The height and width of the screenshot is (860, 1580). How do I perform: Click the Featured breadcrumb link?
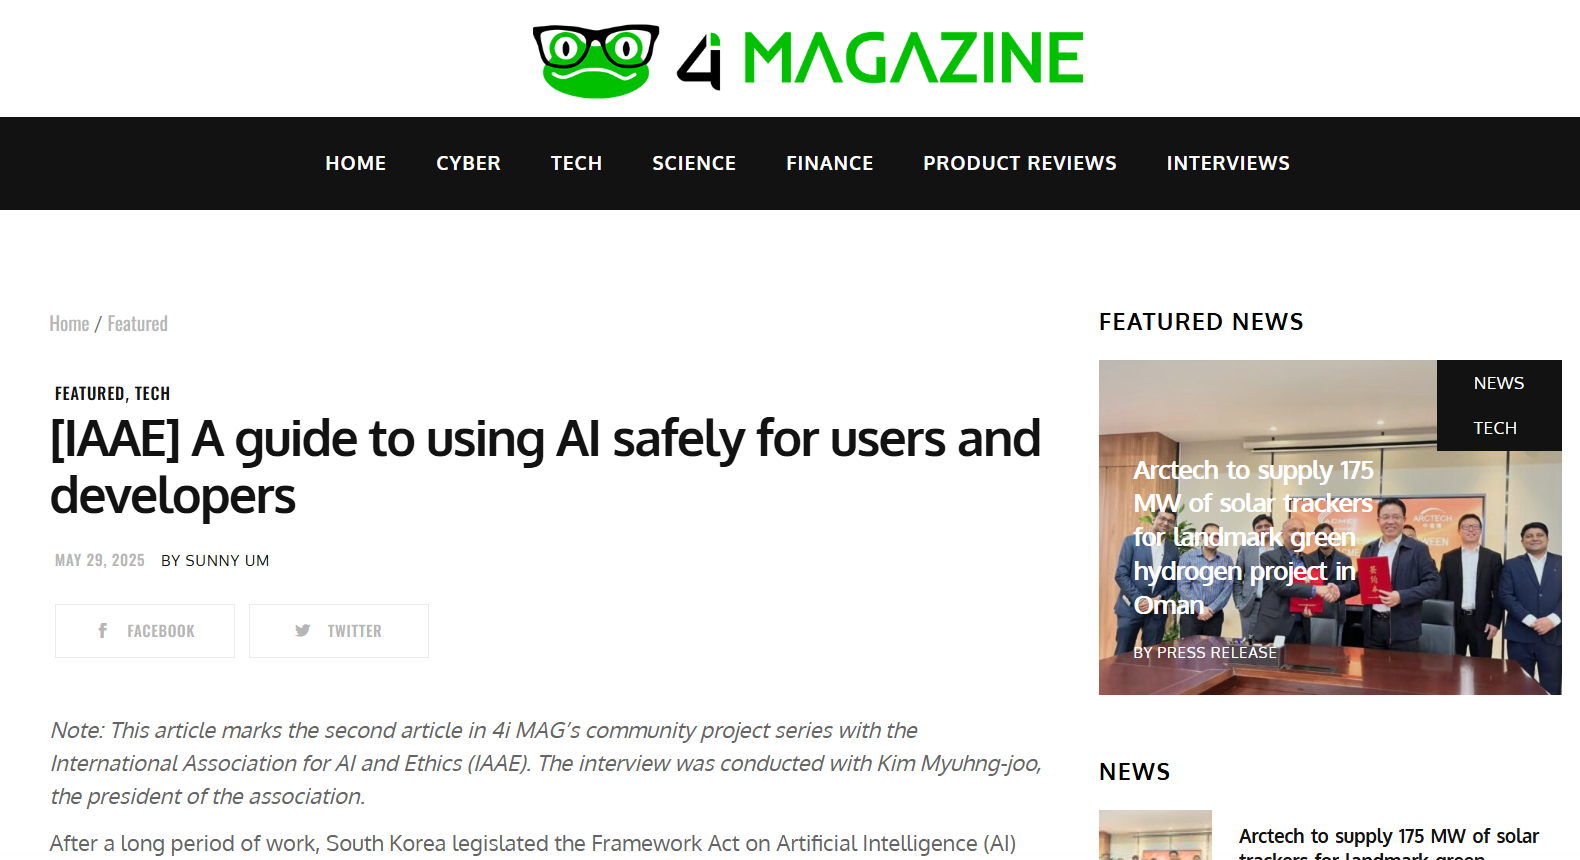click(x=137, y=324)
